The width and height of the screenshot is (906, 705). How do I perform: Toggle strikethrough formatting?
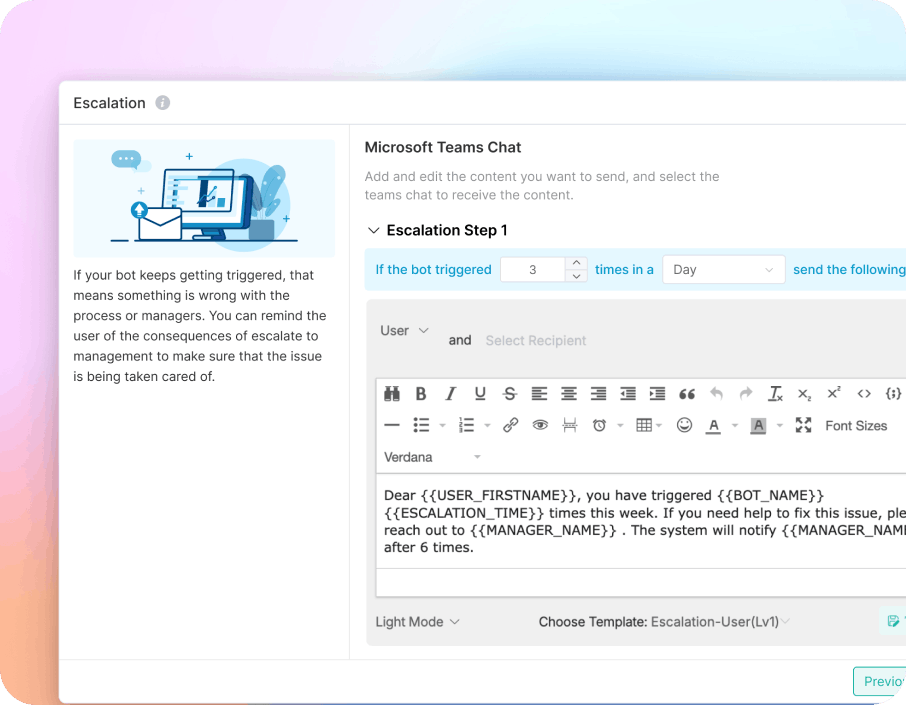click(510, 394)
